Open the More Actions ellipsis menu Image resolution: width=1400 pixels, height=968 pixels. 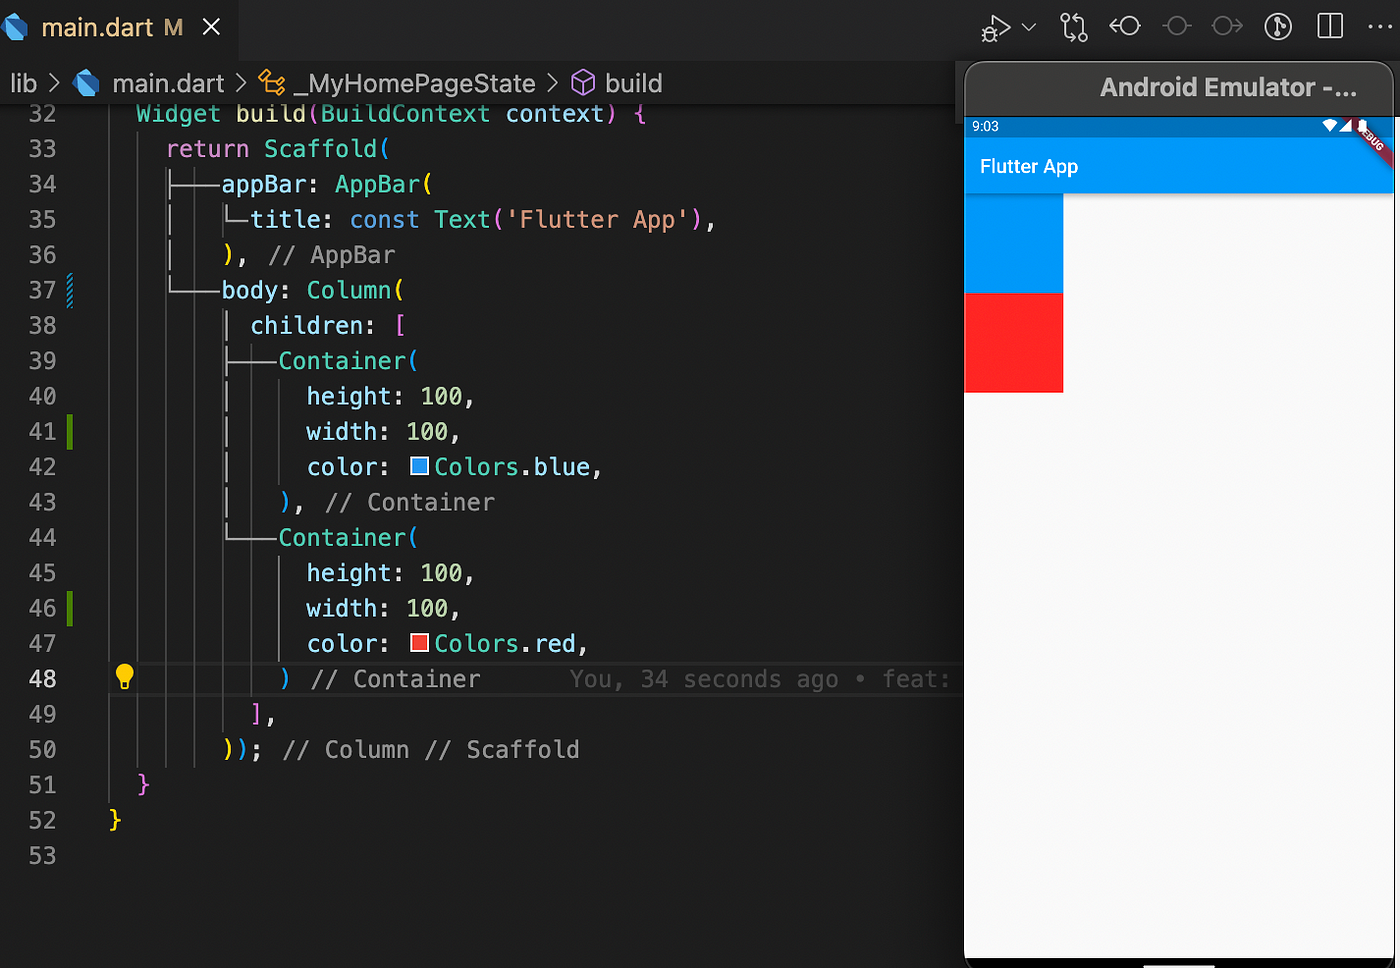(x=1380, y=27)
